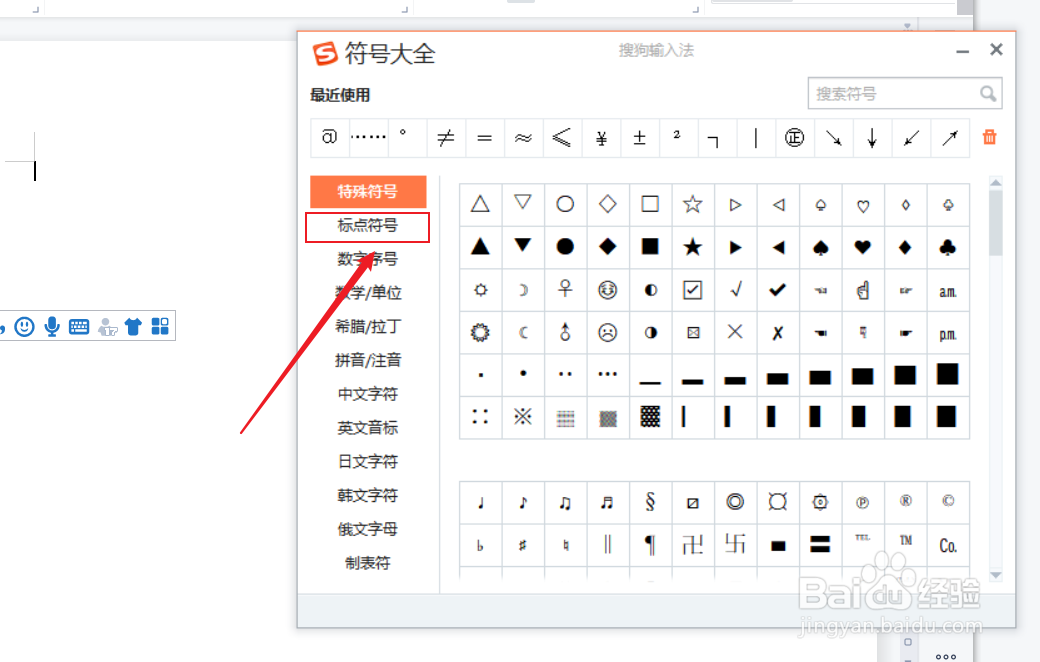The width and height of the screenshot is (1040, 662).
Task: Insert the female ♀ symbol
Action: point(565,289)
